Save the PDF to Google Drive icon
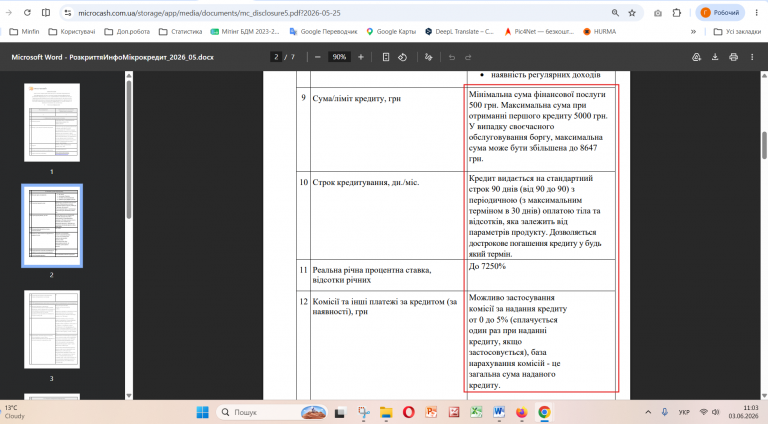 [696, 57]
